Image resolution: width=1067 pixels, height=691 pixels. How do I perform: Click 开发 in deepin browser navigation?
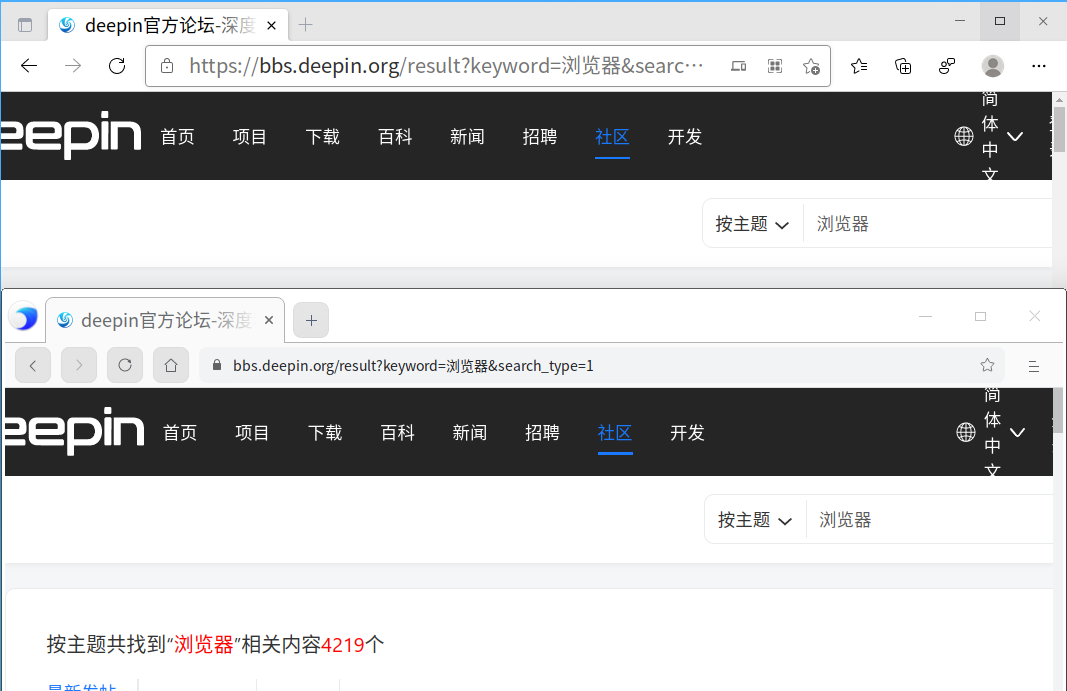pos(688,433)
